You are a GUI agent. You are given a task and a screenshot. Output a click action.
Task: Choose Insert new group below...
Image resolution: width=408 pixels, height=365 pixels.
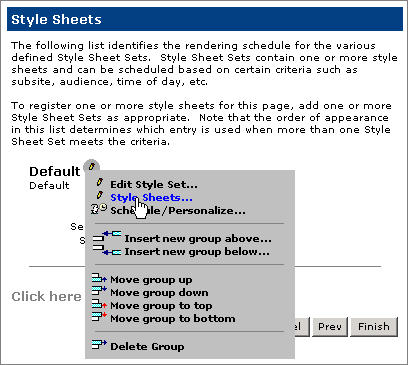pyautogui.click(x=197, y=252)
